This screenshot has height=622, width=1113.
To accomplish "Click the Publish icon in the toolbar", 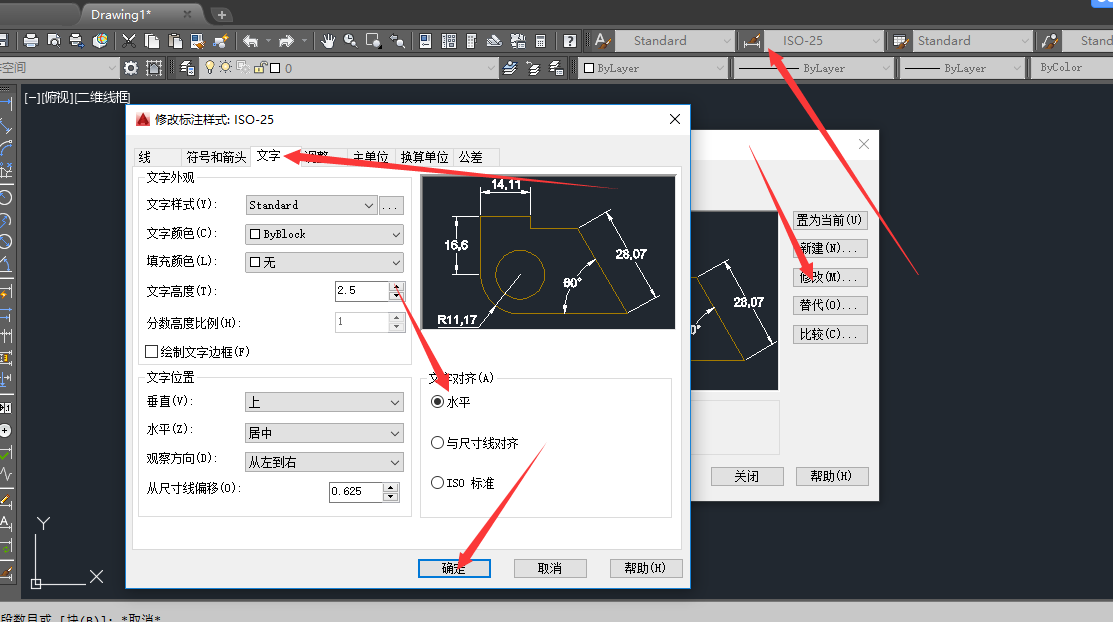I will pyautogui.click(x=77, y=40).
